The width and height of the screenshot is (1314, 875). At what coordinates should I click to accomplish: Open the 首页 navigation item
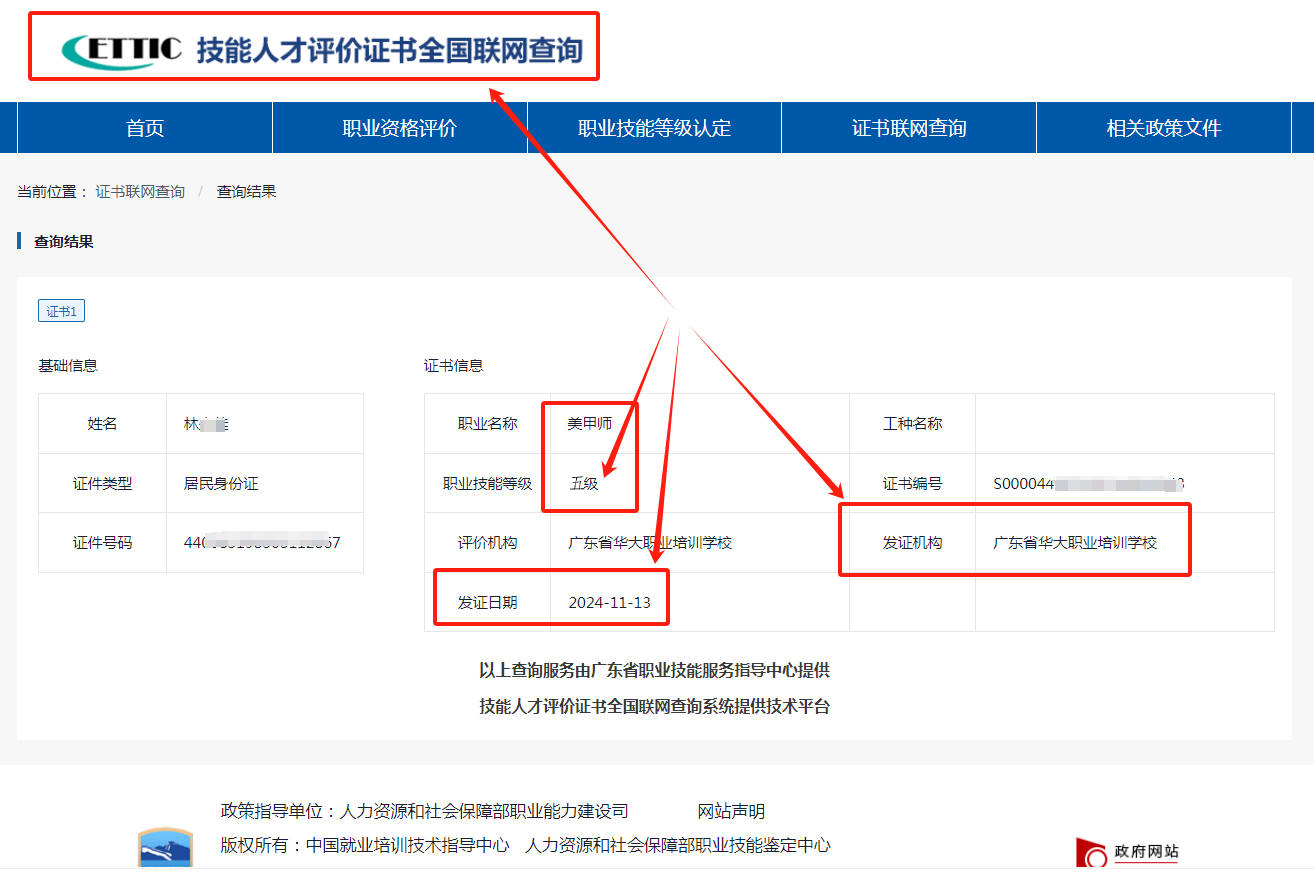(145, 128)
